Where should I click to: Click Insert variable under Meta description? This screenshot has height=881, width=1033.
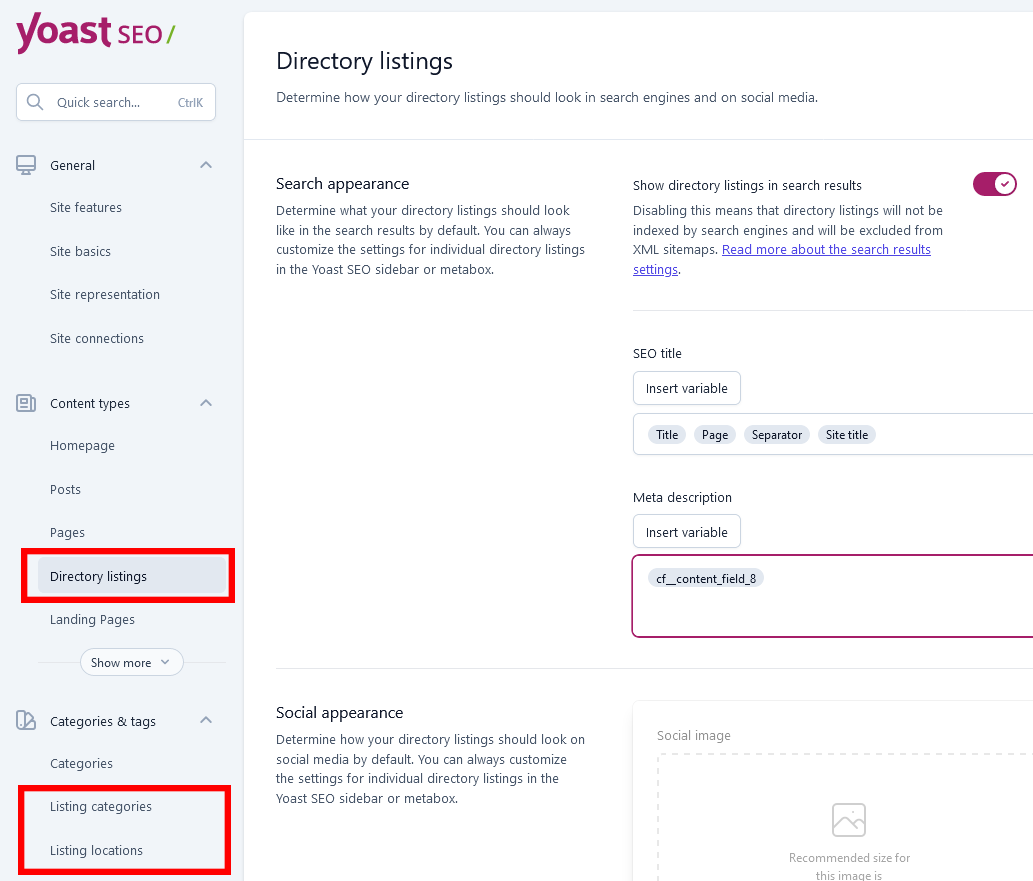686,532
